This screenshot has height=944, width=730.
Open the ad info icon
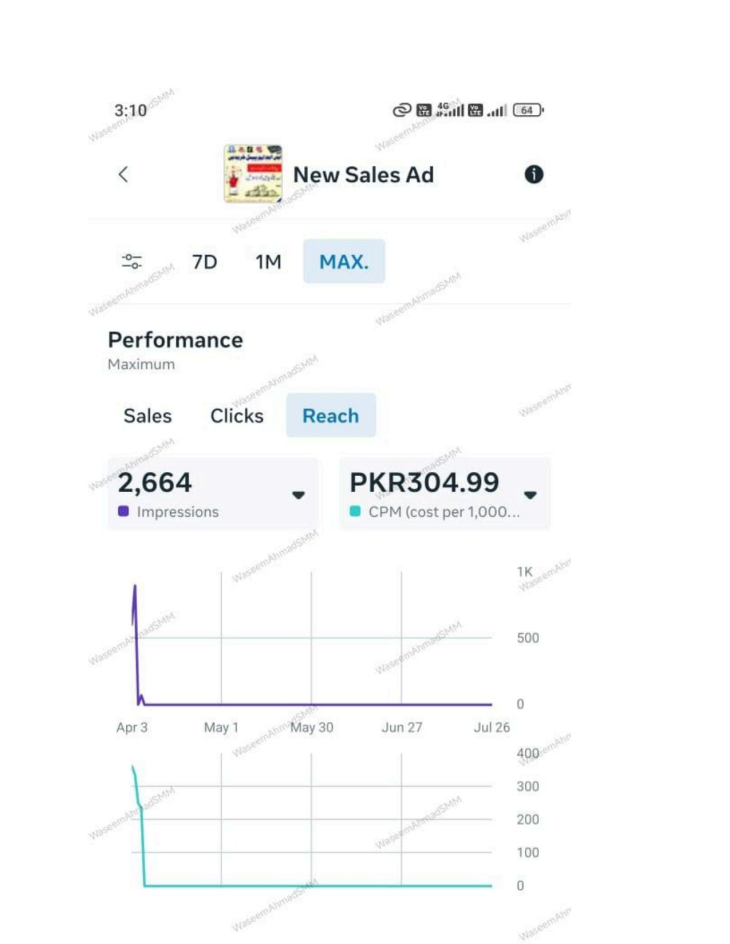click(x=534, y=175)
